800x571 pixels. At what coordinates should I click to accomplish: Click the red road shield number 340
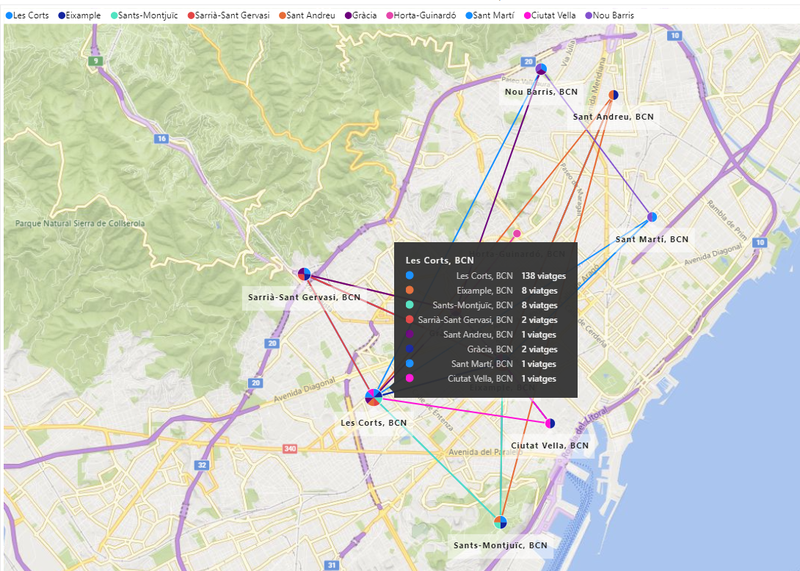click(x=290, y=449)
